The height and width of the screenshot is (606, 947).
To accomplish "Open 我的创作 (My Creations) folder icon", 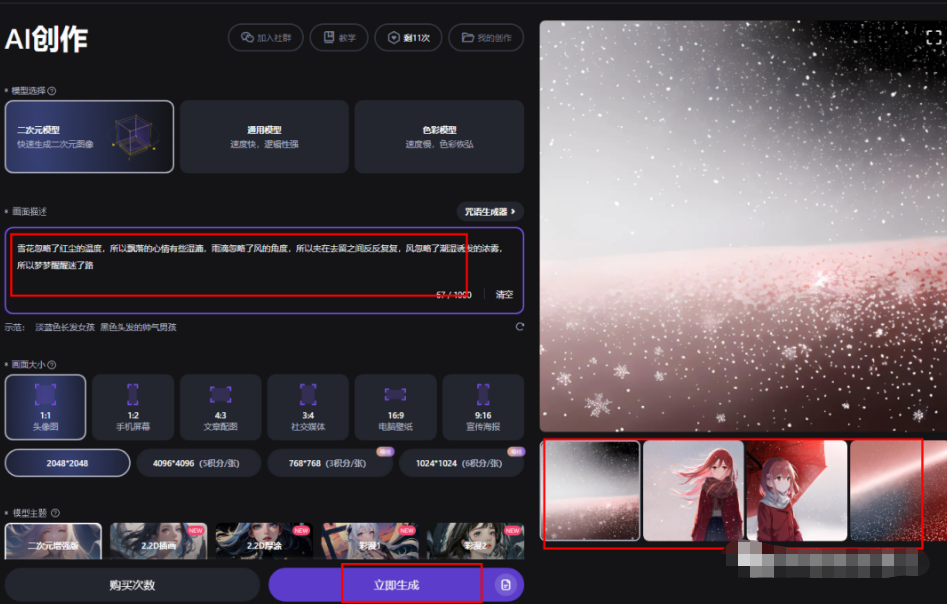I will [466, 37].
